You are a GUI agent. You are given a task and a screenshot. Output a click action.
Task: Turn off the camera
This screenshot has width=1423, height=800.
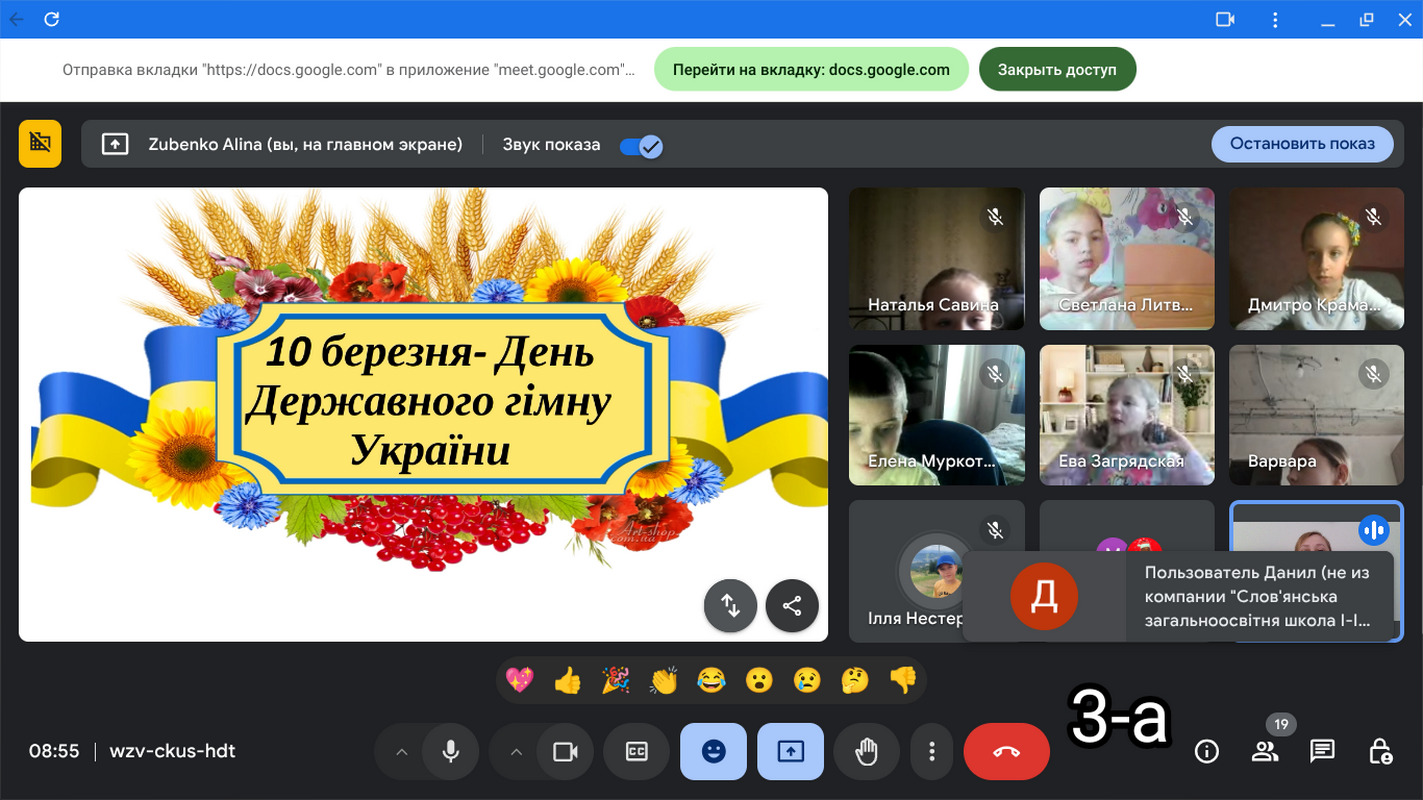(566, 751)
